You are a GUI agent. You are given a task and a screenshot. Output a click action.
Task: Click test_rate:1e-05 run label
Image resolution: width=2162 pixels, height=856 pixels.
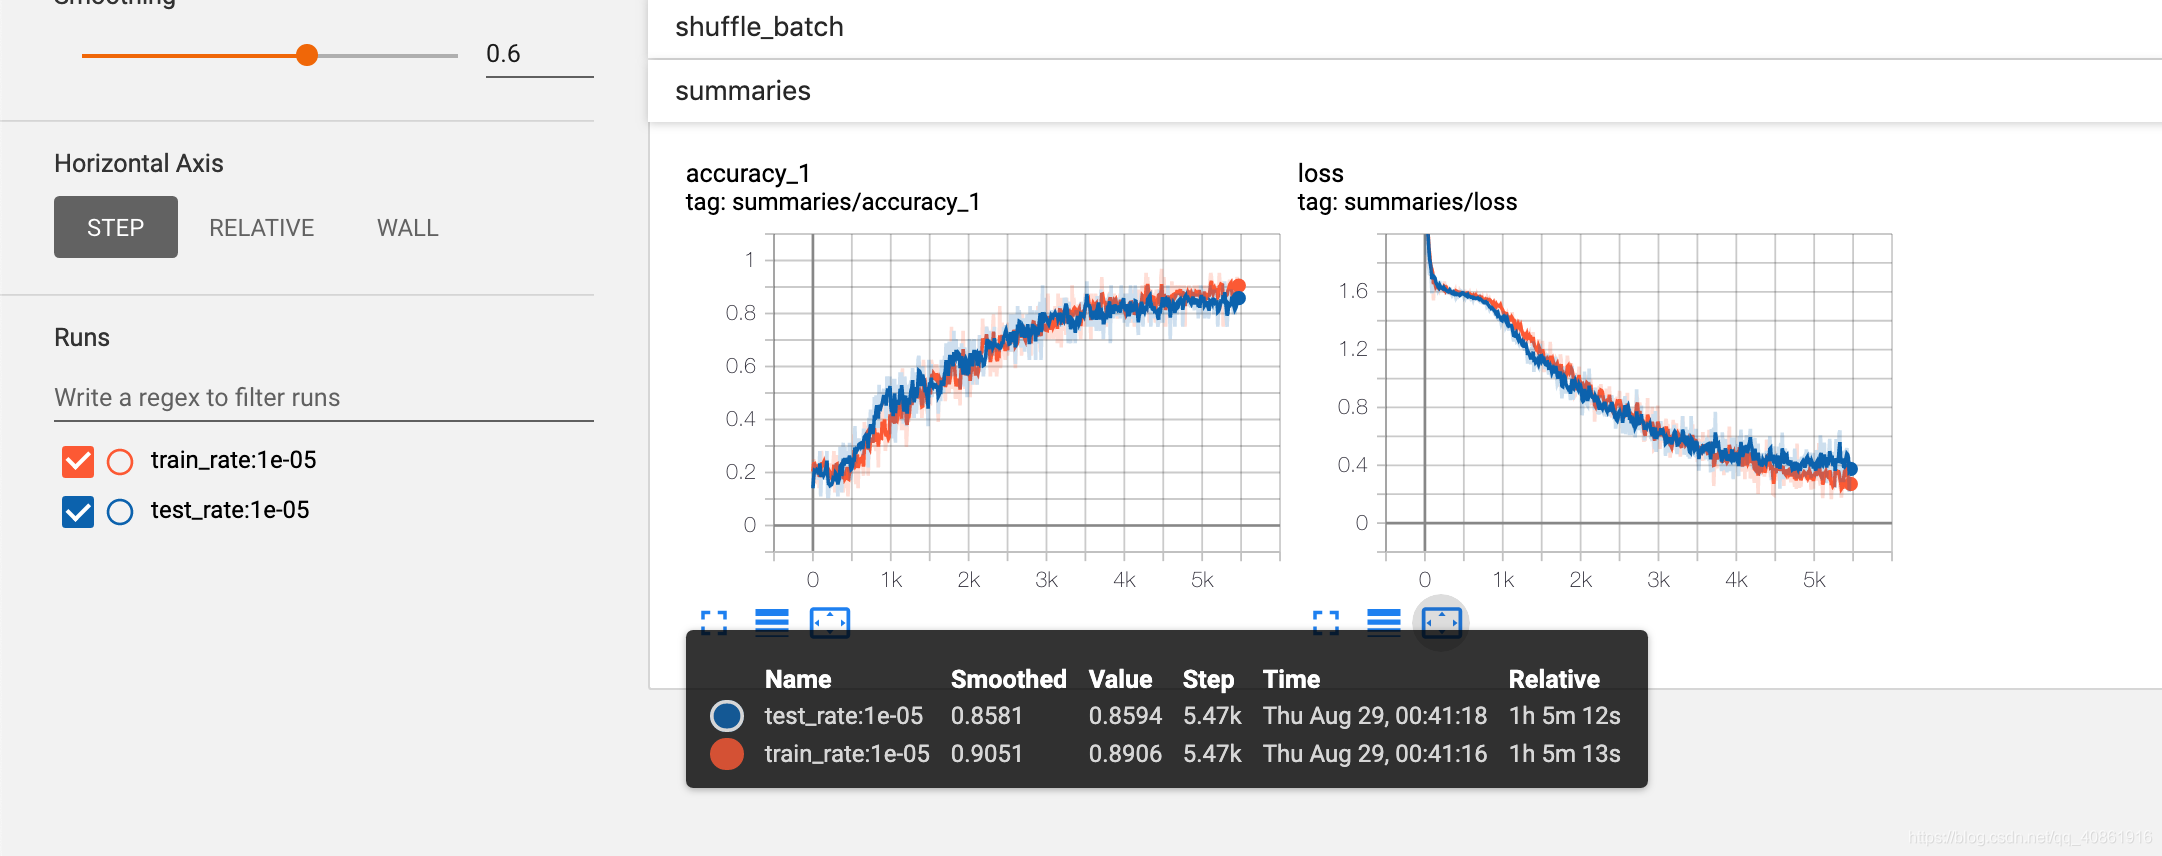coord(230,510)
